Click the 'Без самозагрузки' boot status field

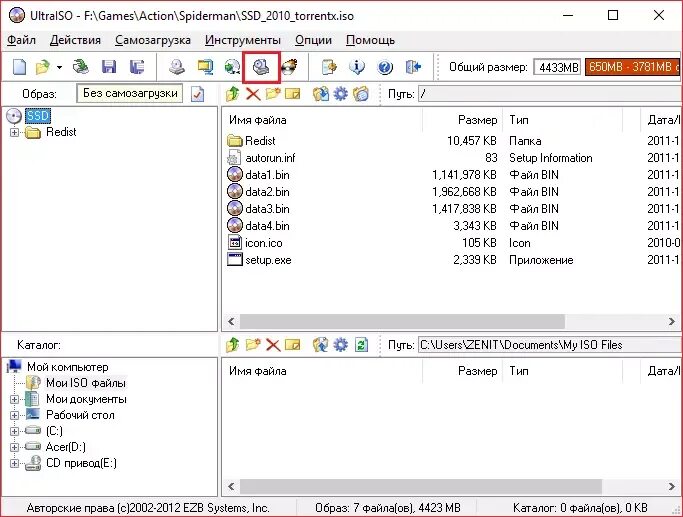tap(130, 93)
